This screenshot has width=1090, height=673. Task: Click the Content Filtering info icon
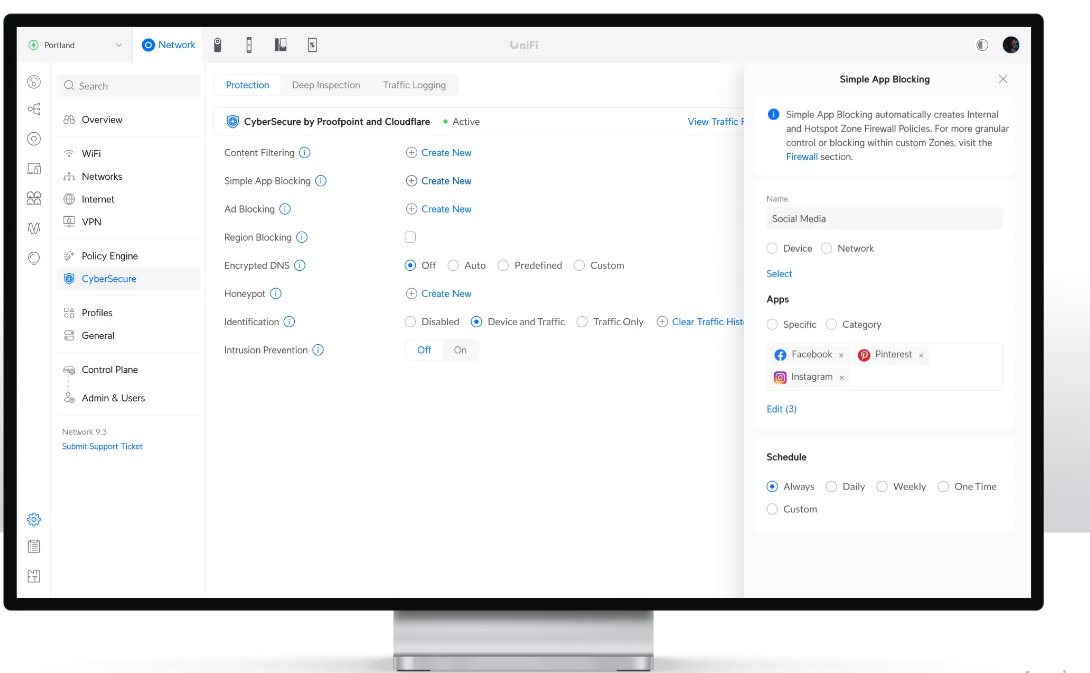click(x=304, y=152)
